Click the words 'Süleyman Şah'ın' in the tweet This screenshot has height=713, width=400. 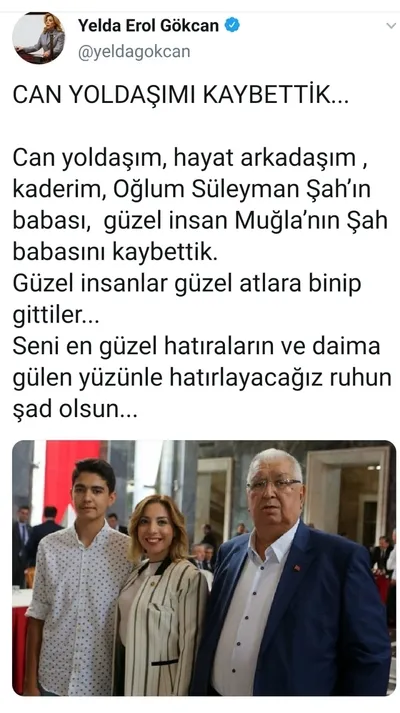[x=281, y=190]
